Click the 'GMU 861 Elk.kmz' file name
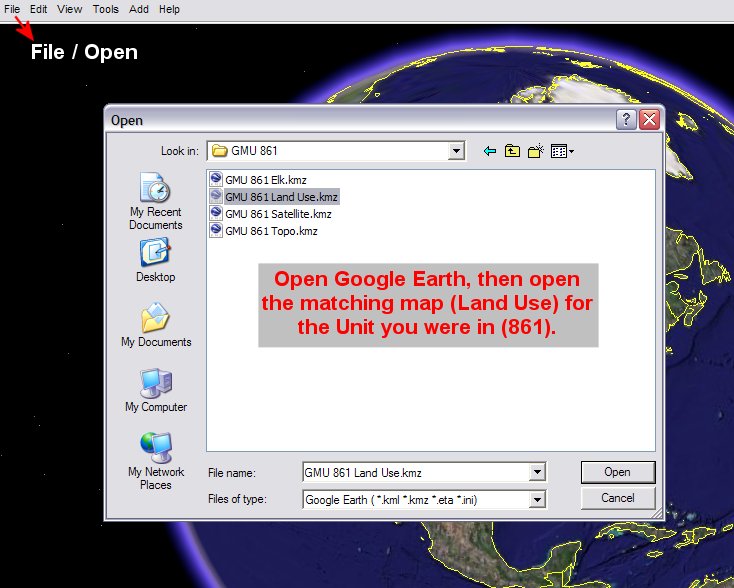 (266, 180)
